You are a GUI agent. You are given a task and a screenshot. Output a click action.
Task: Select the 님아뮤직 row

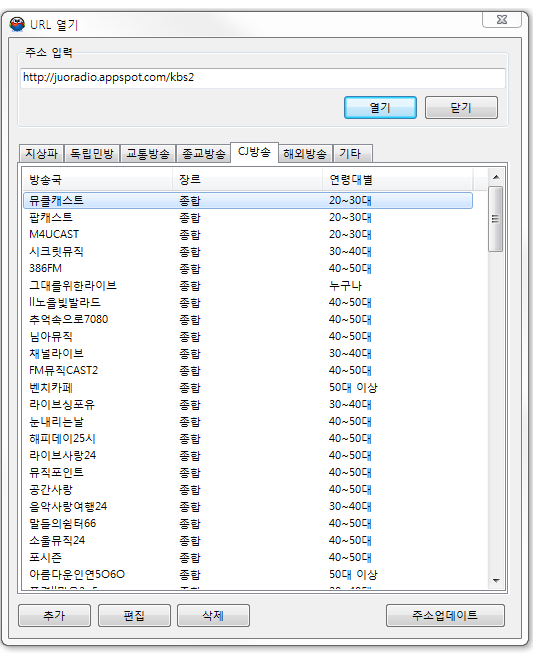[248, 337]
